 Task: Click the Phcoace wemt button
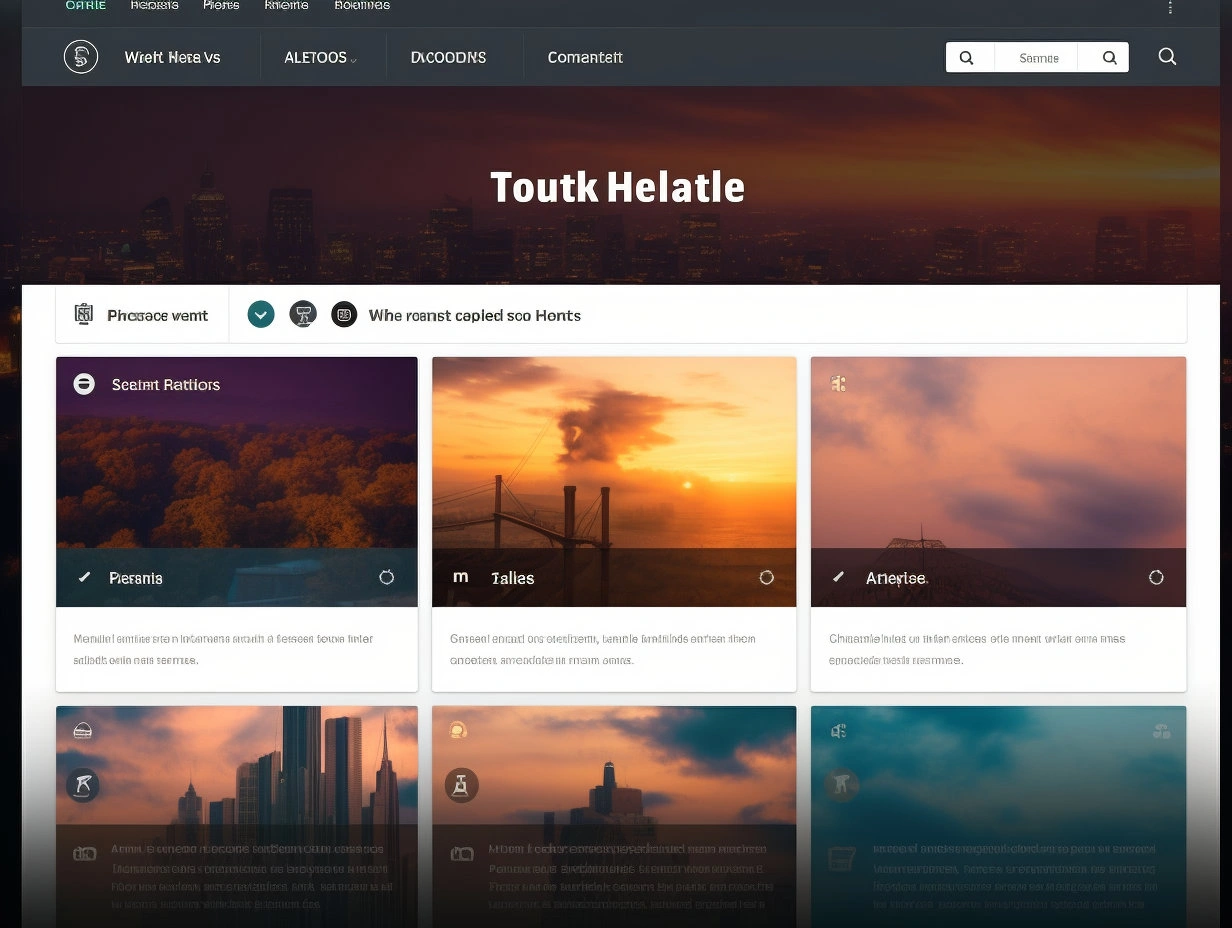pyautogui.click(x=157, y=316)
